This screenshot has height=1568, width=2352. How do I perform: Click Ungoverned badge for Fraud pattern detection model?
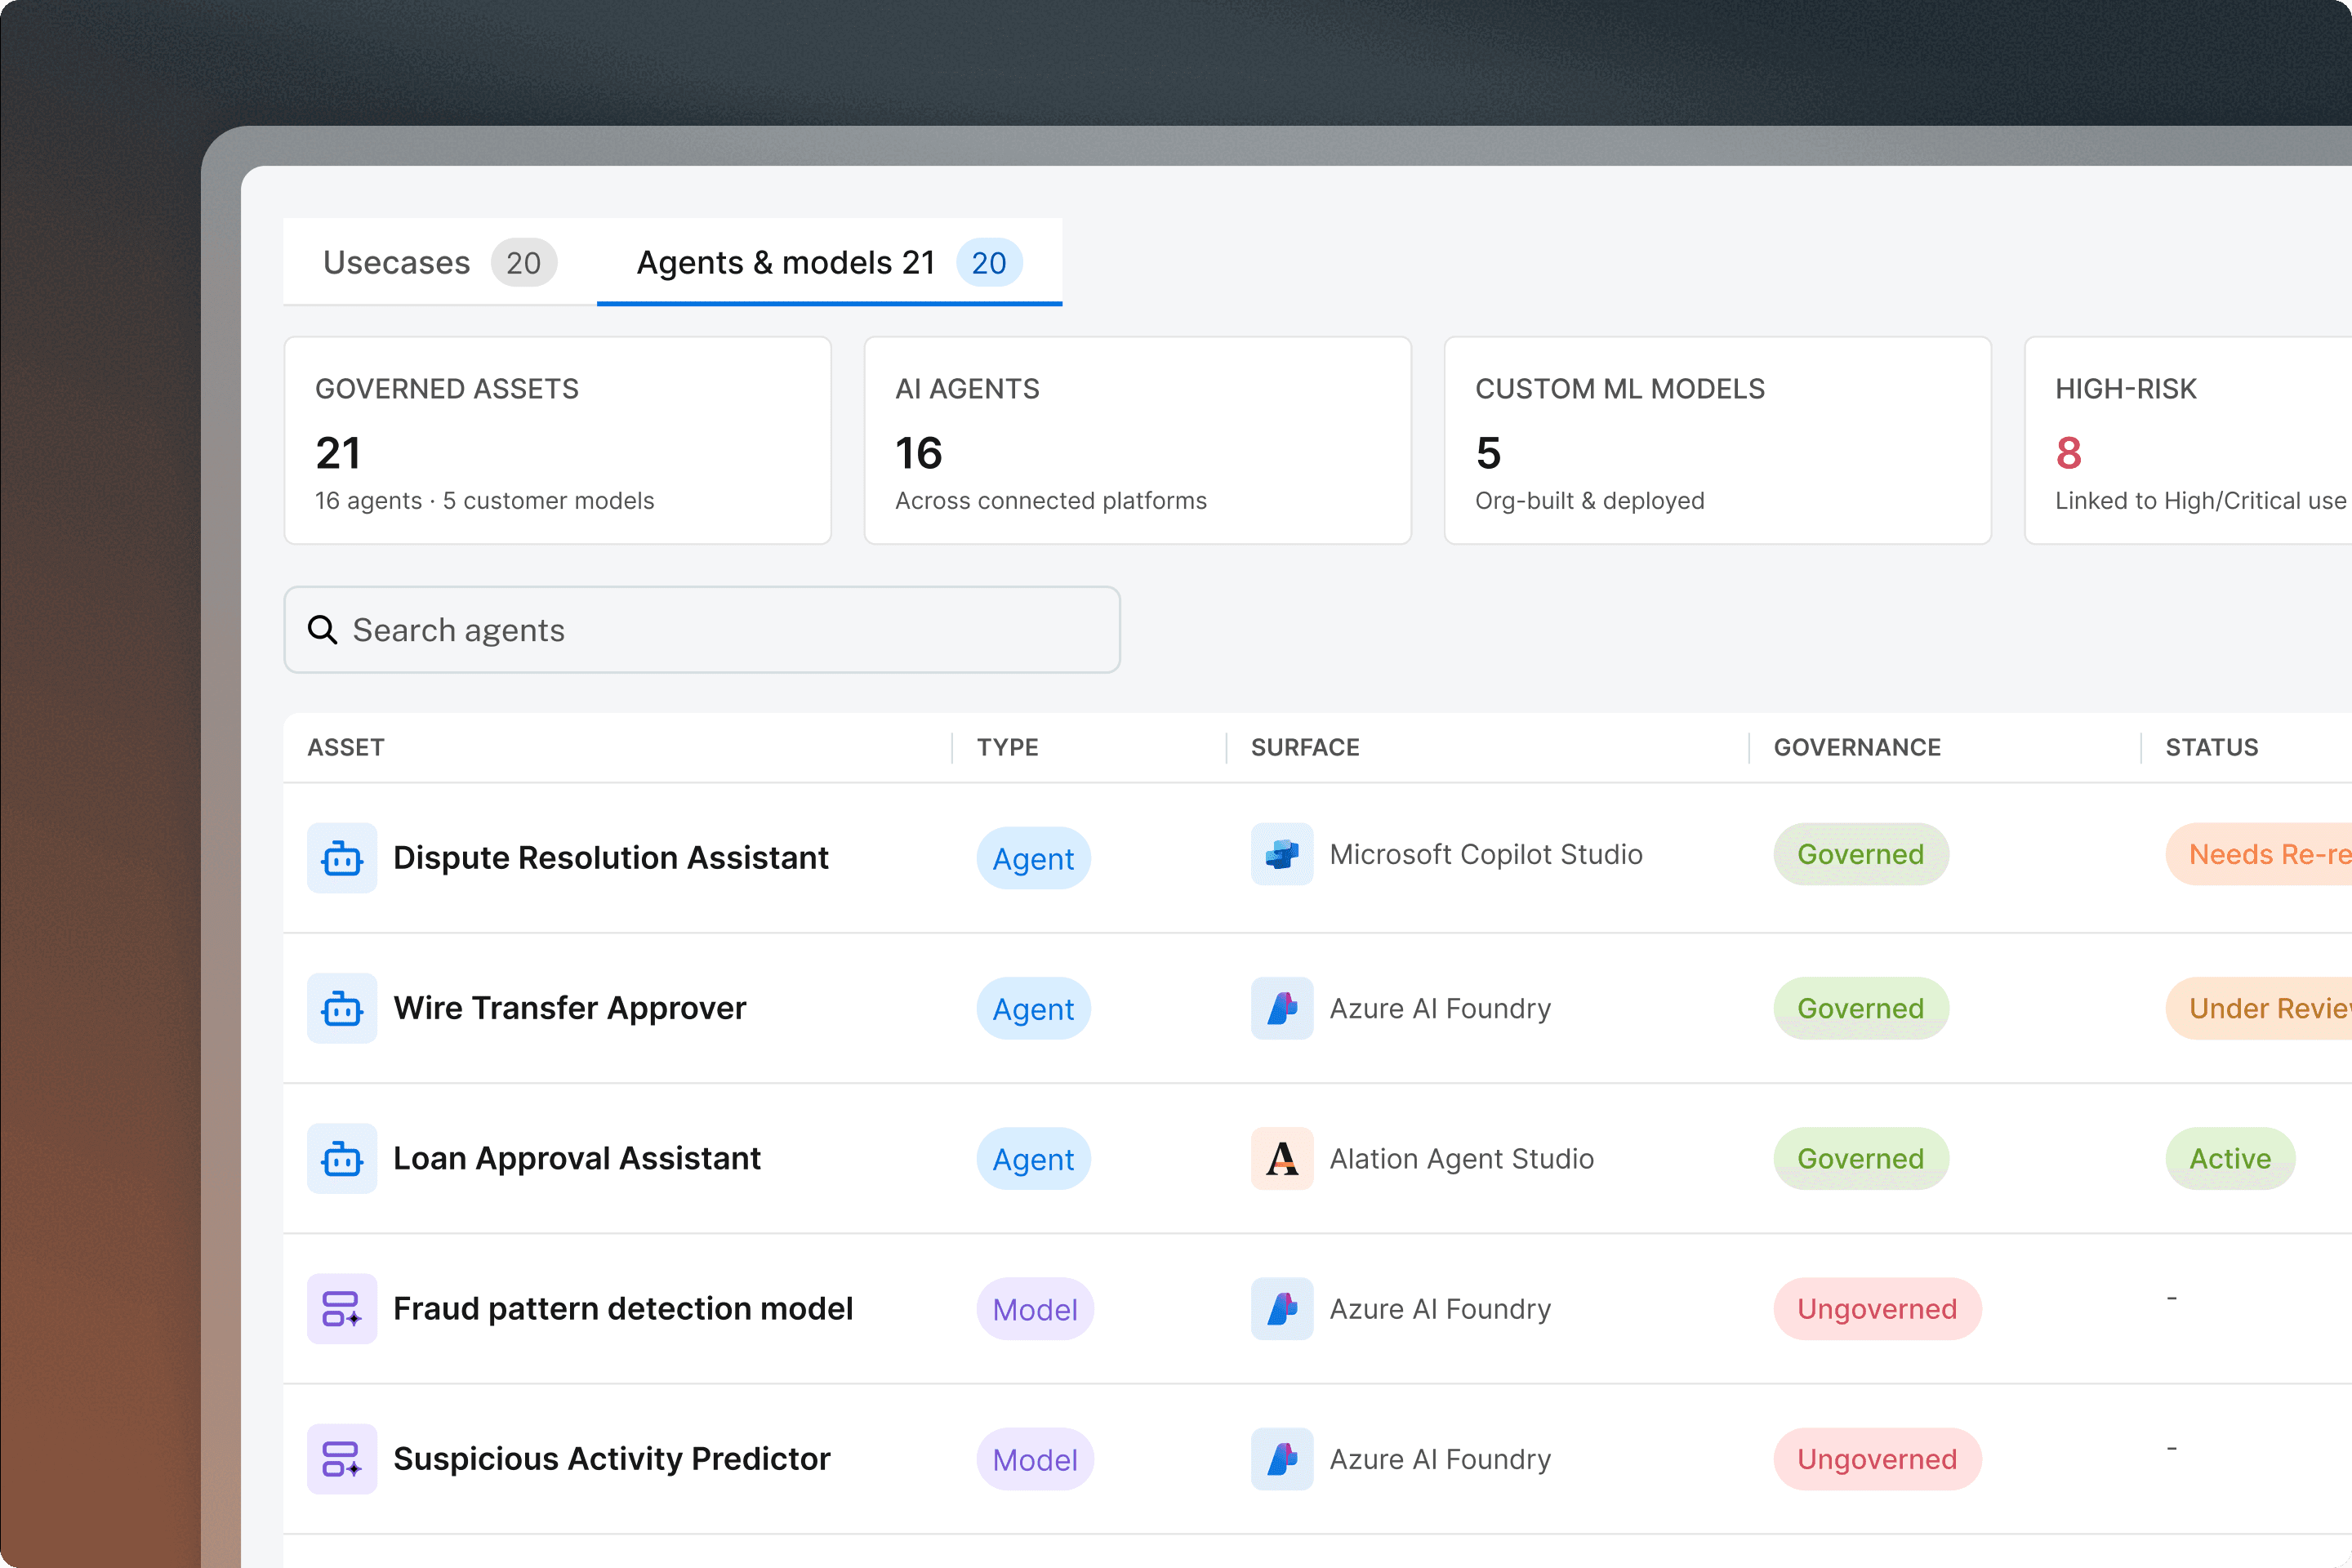click(x=1877, y=1308)
